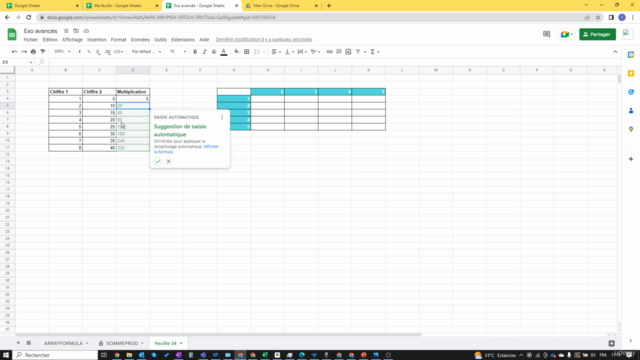Format as percent

[89, 52]
